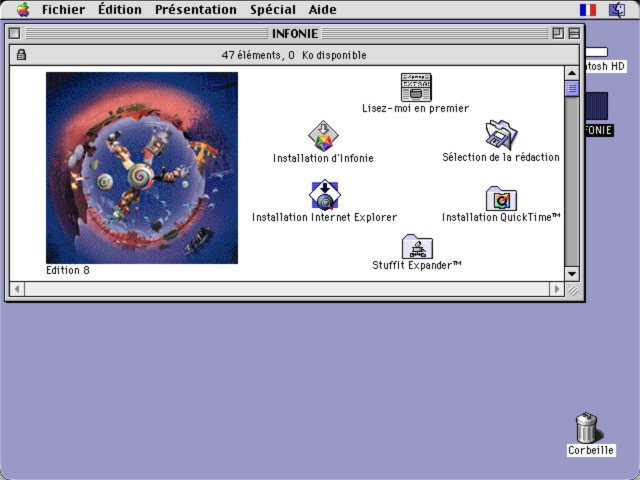Click the French flag keyboard menu icon
The height and width of the screenshot is (480, 640).
[588, 10]
